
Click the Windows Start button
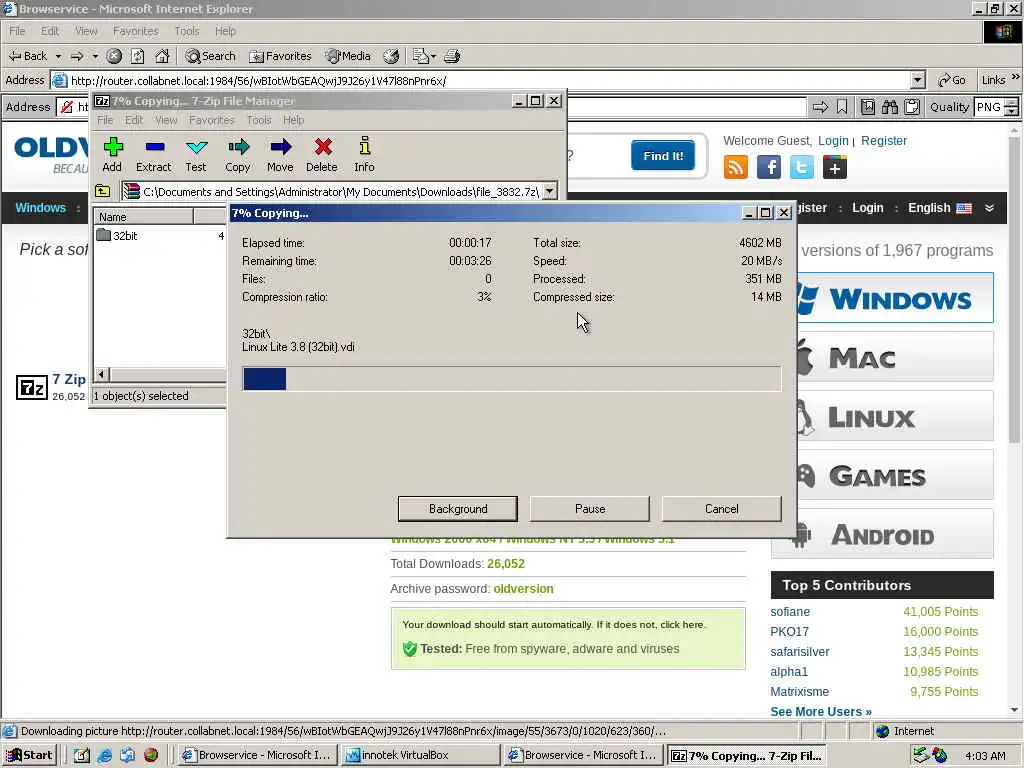click(x=30, y=756)
